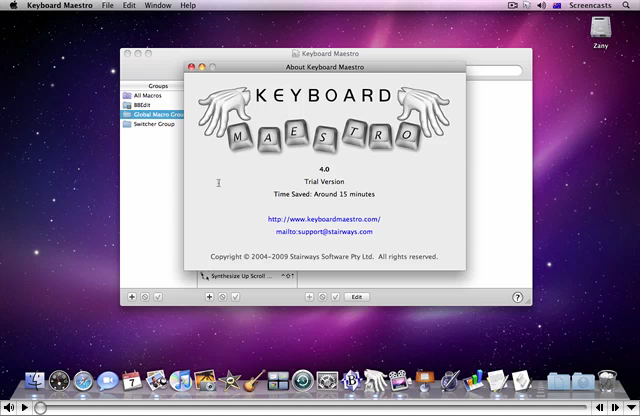Click the search field in Keyboard Maestro window

click(494, 71)
